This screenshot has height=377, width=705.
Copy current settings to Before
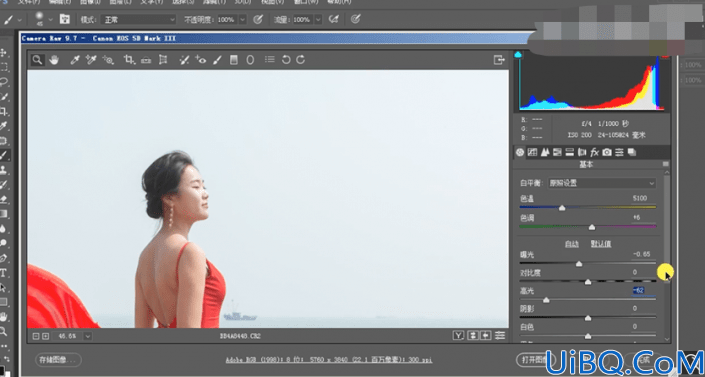coord(486,336)
